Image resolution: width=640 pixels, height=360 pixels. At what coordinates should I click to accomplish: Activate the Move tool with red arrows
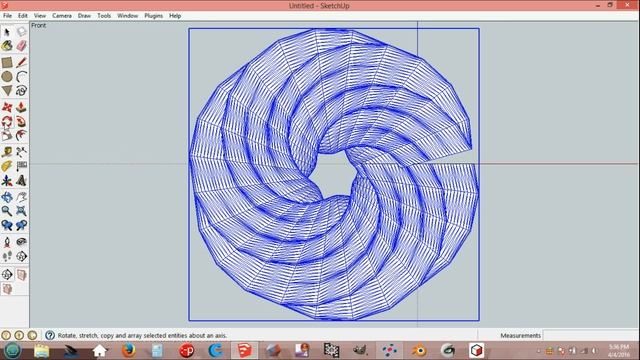tap(7, 107)
